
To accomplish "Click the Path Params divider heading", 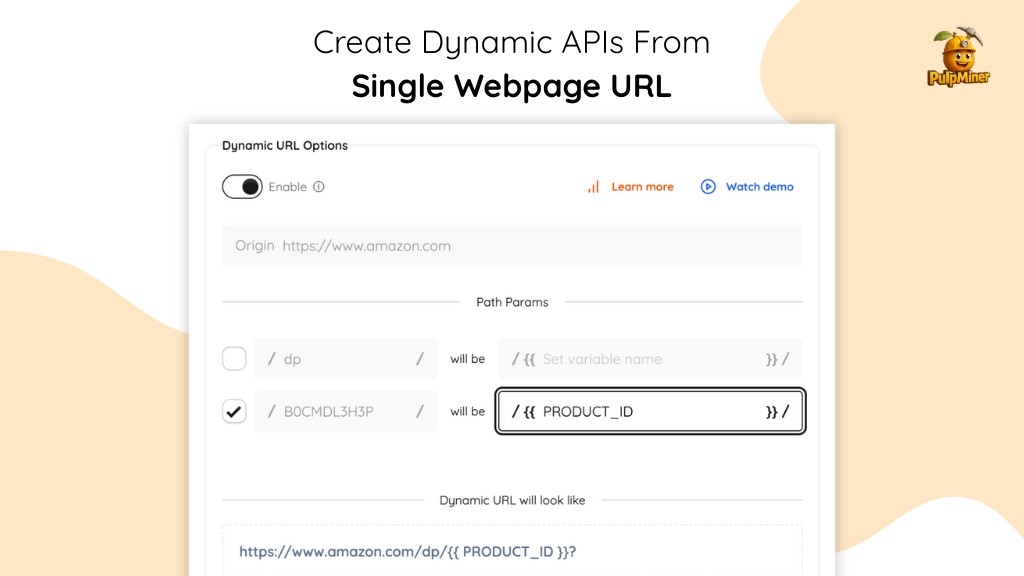I will tap(512, 302).
